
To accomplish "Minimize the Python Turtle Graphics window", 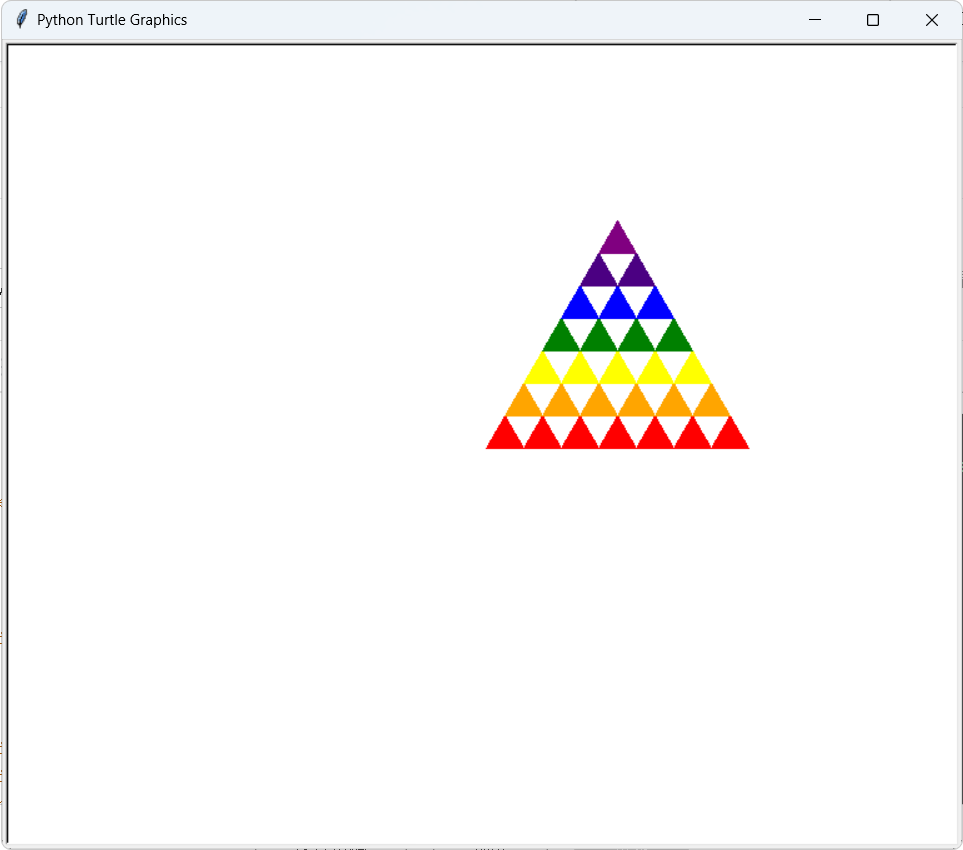I will pos(814,20).
